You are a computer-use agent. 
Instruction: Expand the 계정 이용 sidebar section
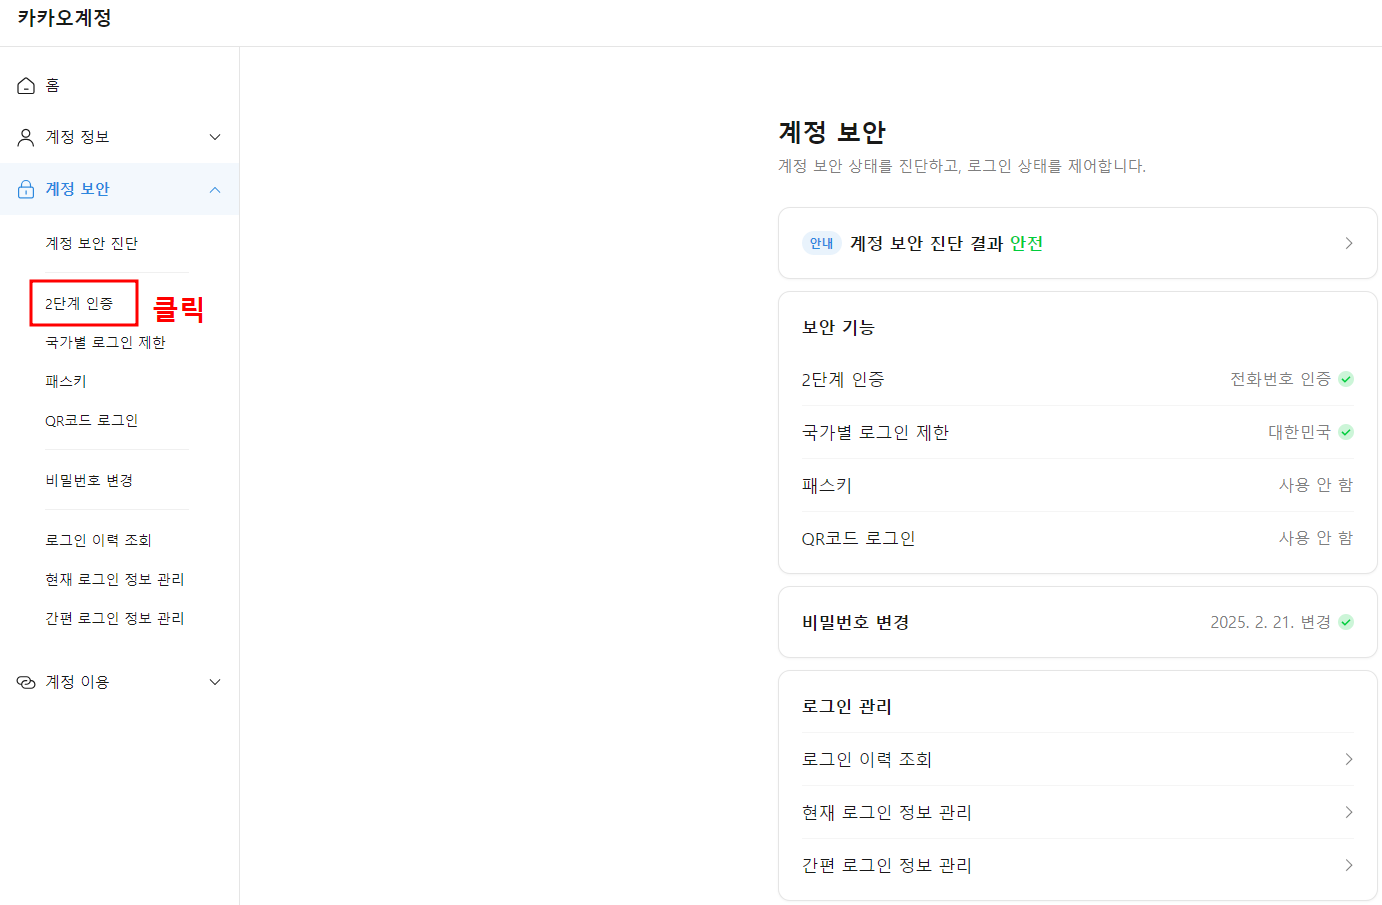tap(215, 682)
